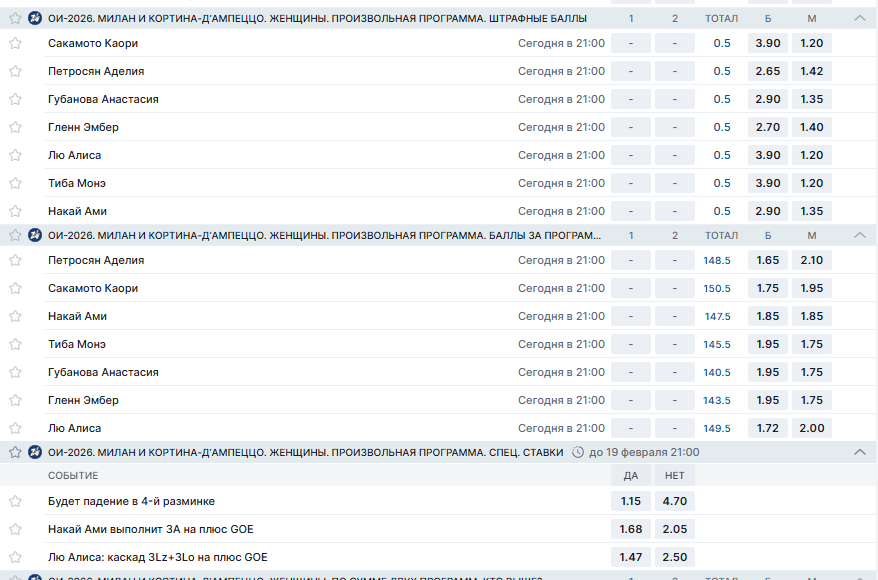
Task: Select НЕТ odds 2.50 for Лю Алиса cascade
Action: point(675,557)
